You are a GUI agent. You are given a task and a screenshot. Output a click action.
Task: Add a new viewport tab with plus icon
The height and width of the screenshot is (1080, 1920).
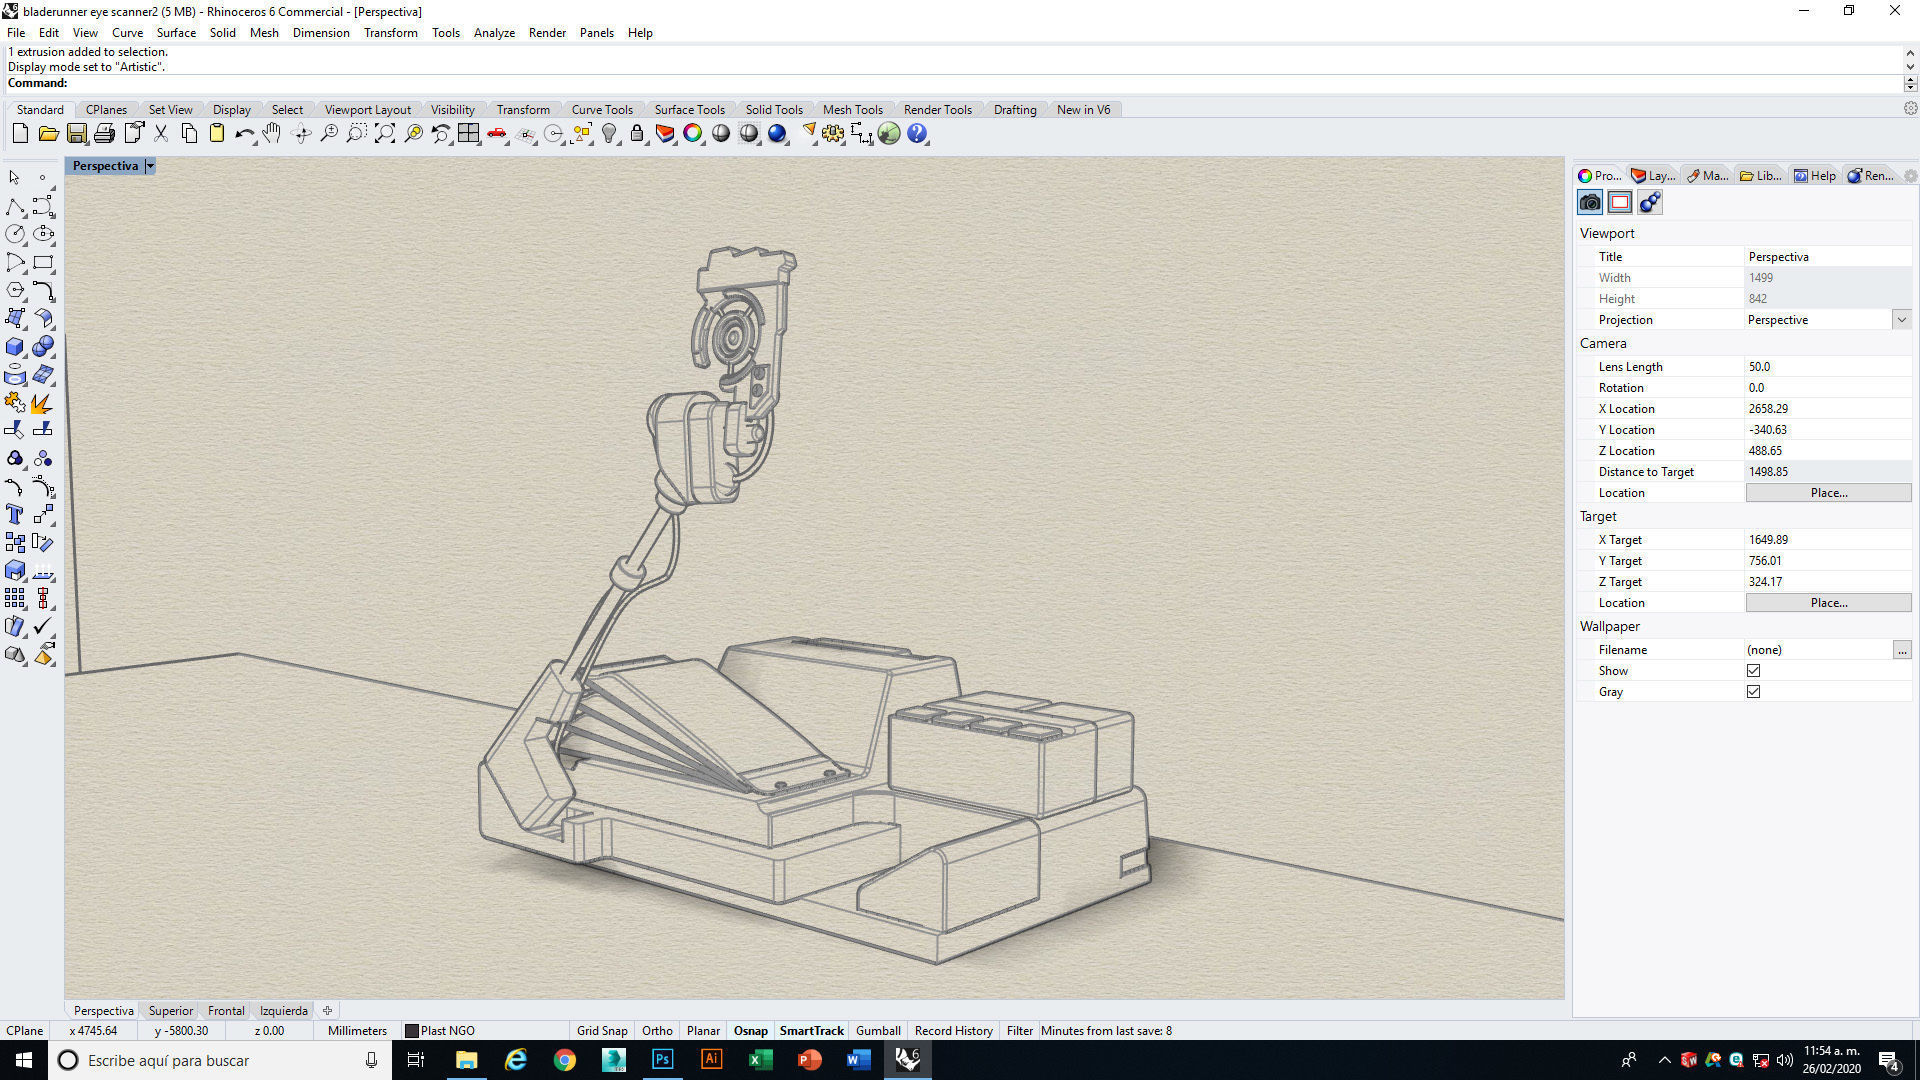[327, 1011]
